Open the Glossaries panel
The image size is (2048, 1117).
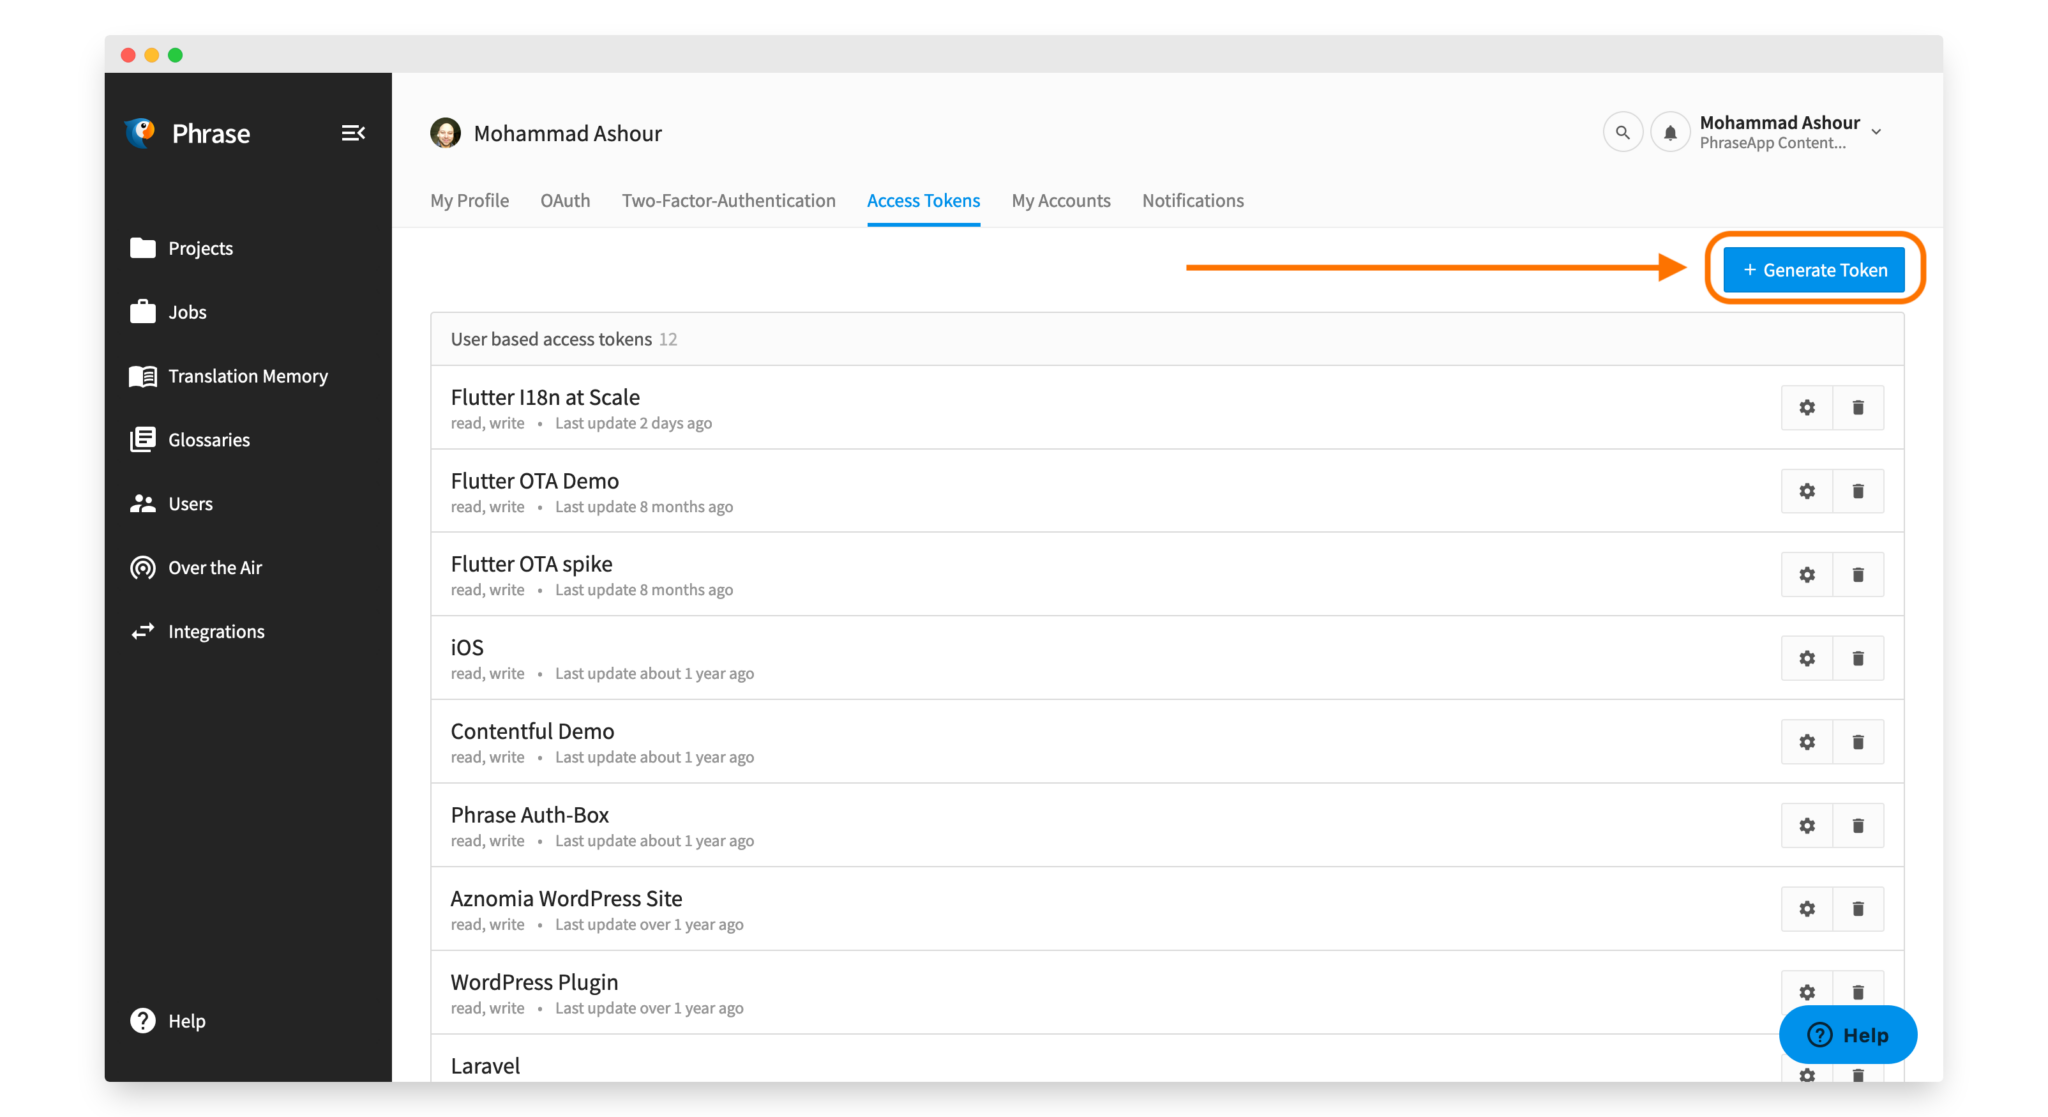click(208, 439)
